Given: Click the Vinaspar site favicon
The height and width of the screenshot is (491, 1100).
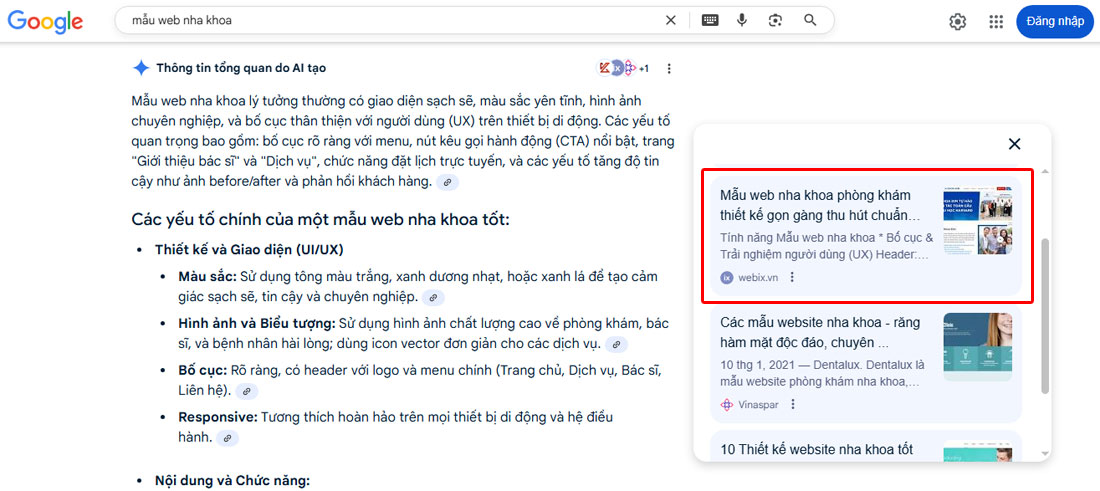Looking at the screenshot, I should pyautogui.click(x=727, y=405).
